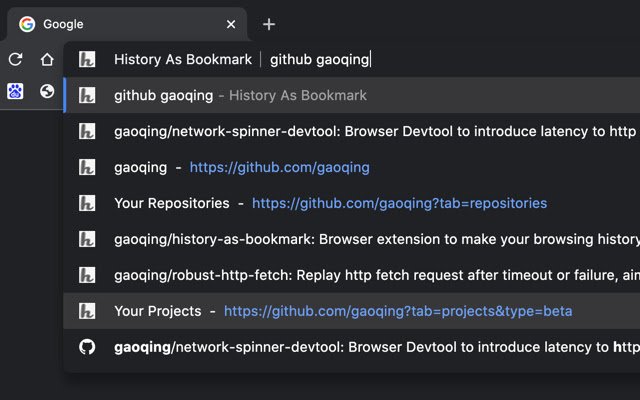Open the ?tab=projects&type=beta URL suggestion
The width and height of the screenshot is (640, 400).
398,311
